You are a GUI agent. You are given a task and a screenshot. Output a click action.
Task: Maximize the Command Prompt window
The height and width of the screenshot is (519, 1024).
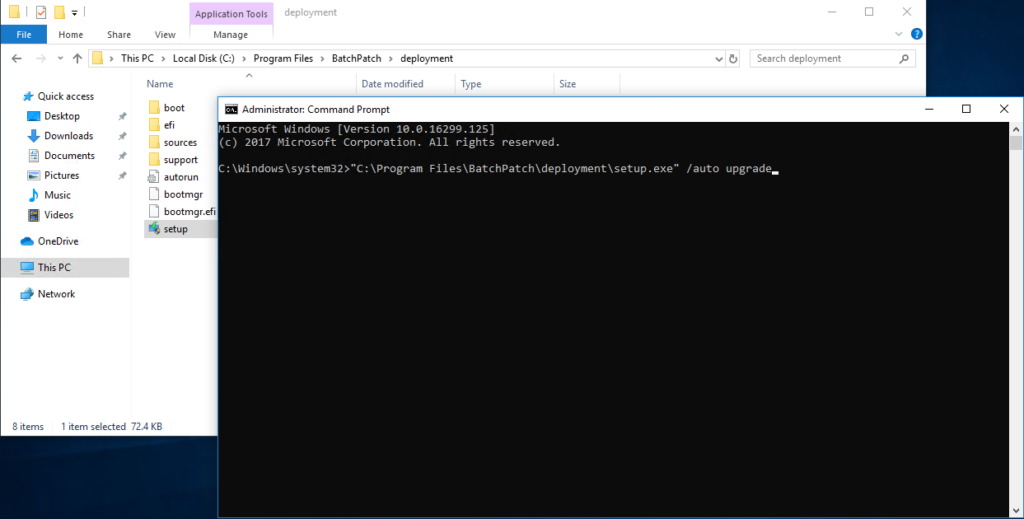point(966,109)
